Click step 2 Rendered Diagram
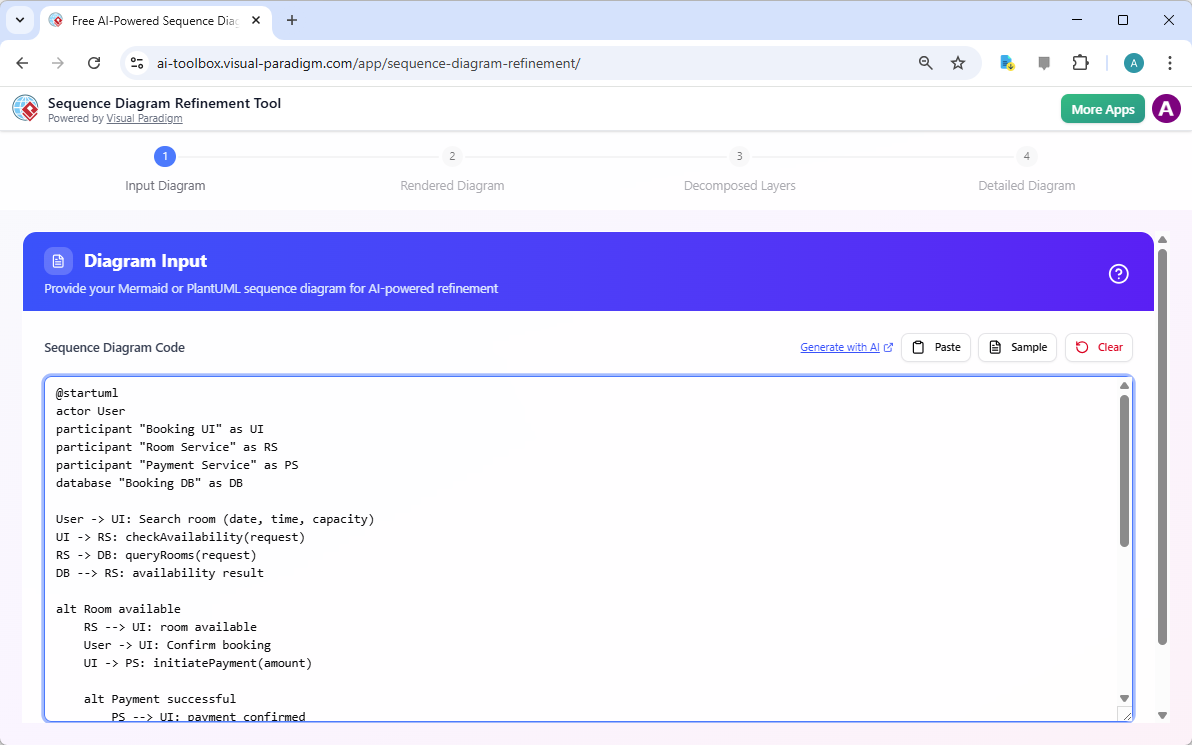The height and width of the screenshot is (745, 1192). click(x=452, y=156)
